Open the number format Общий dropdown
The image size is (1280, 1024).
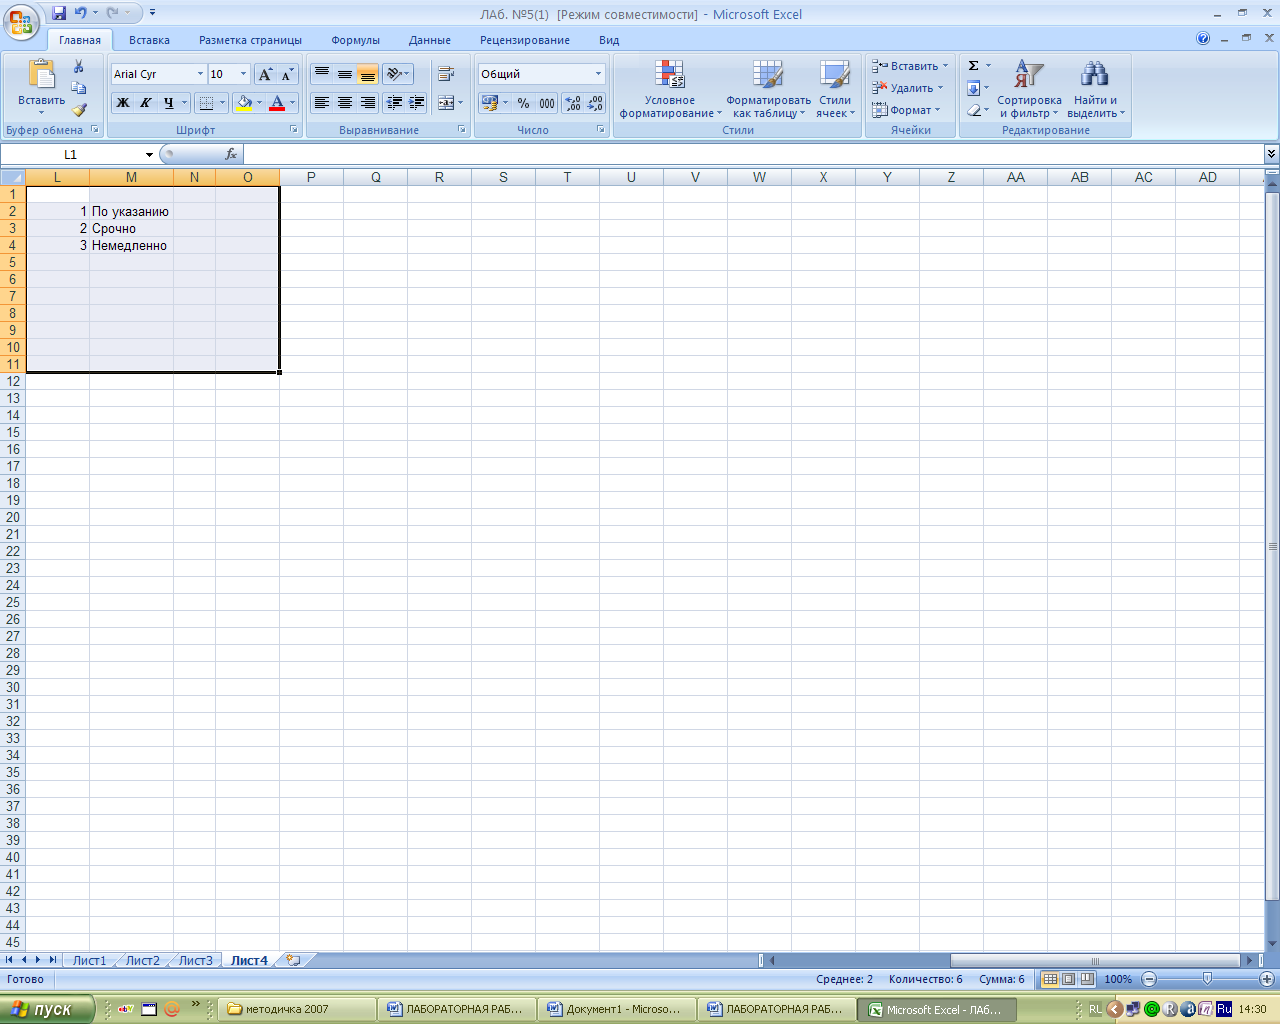tap(599, 74)
